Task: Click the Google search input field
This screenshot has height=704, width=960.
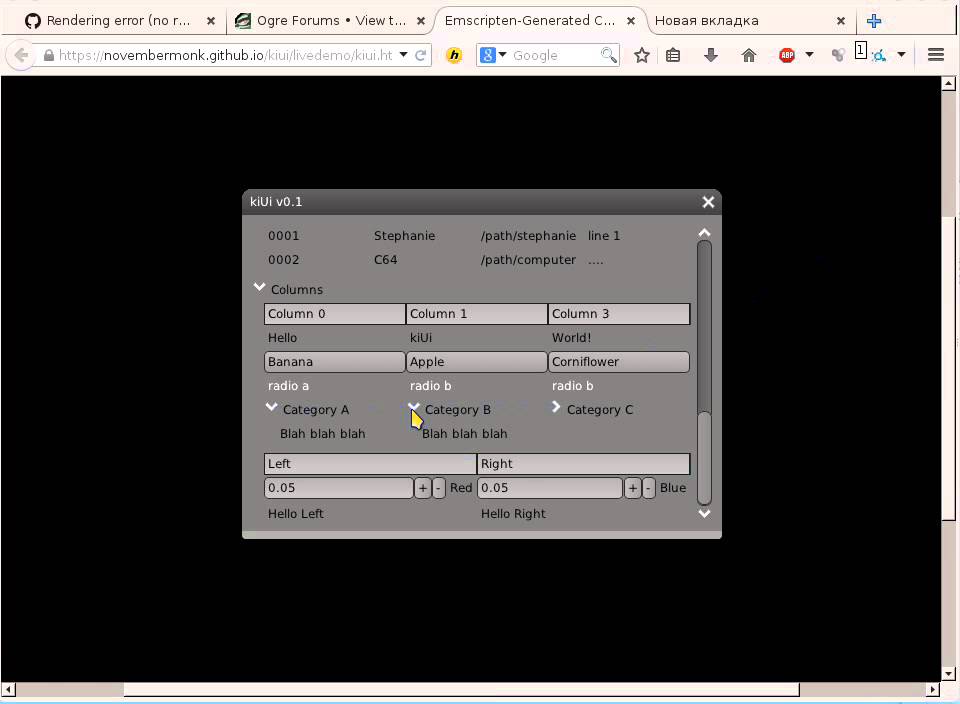Action: [x=554, y=55]
